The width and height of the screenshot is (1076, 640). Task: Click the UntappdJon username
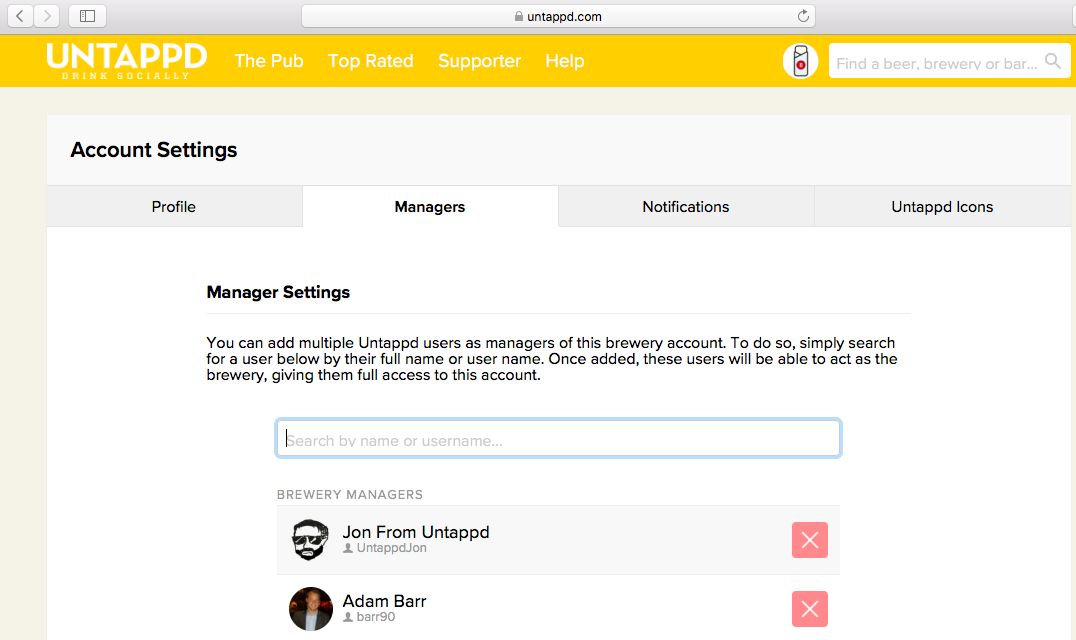391,548
